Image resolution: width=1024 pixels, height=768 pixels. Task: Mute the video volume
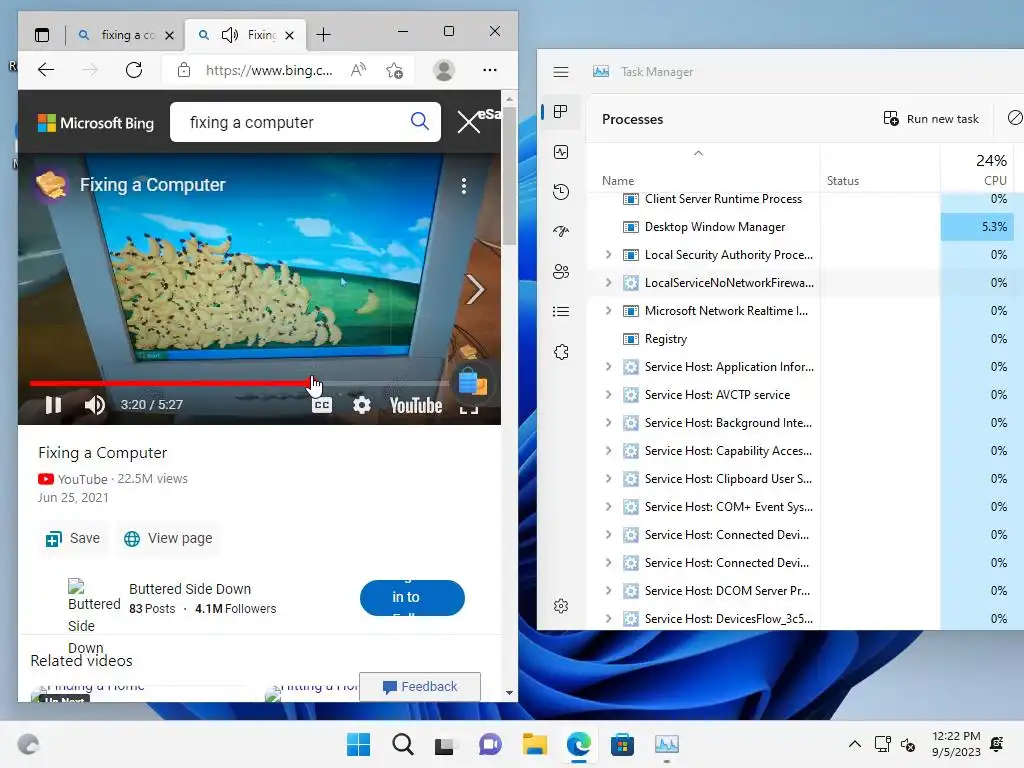tap(95, 406)
